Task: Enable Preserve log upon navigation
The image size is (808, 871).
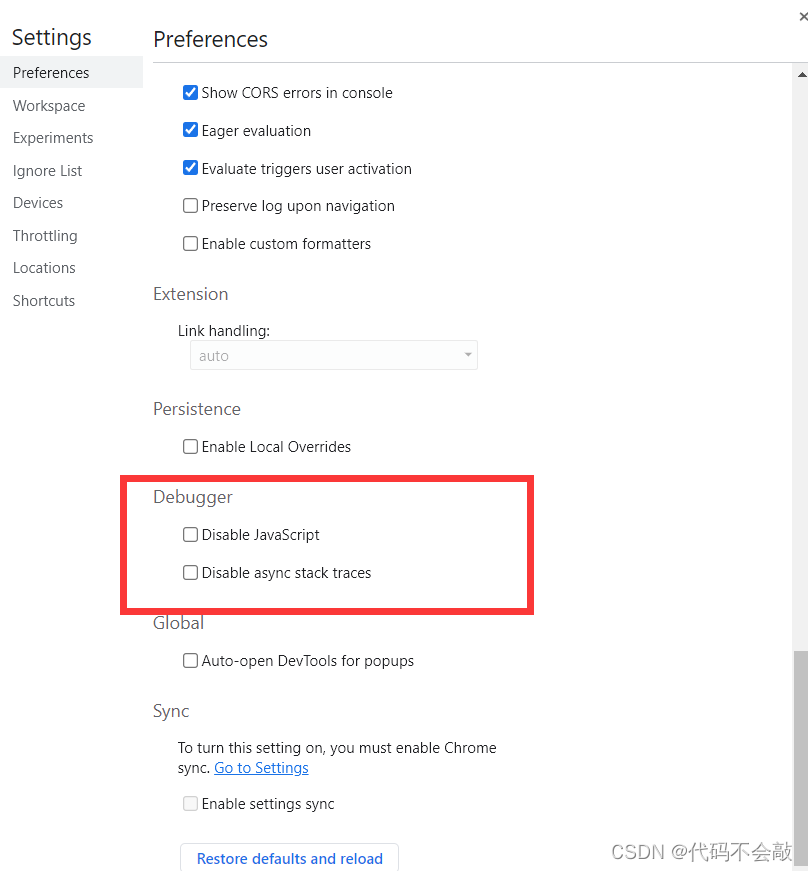Action: 190,206
